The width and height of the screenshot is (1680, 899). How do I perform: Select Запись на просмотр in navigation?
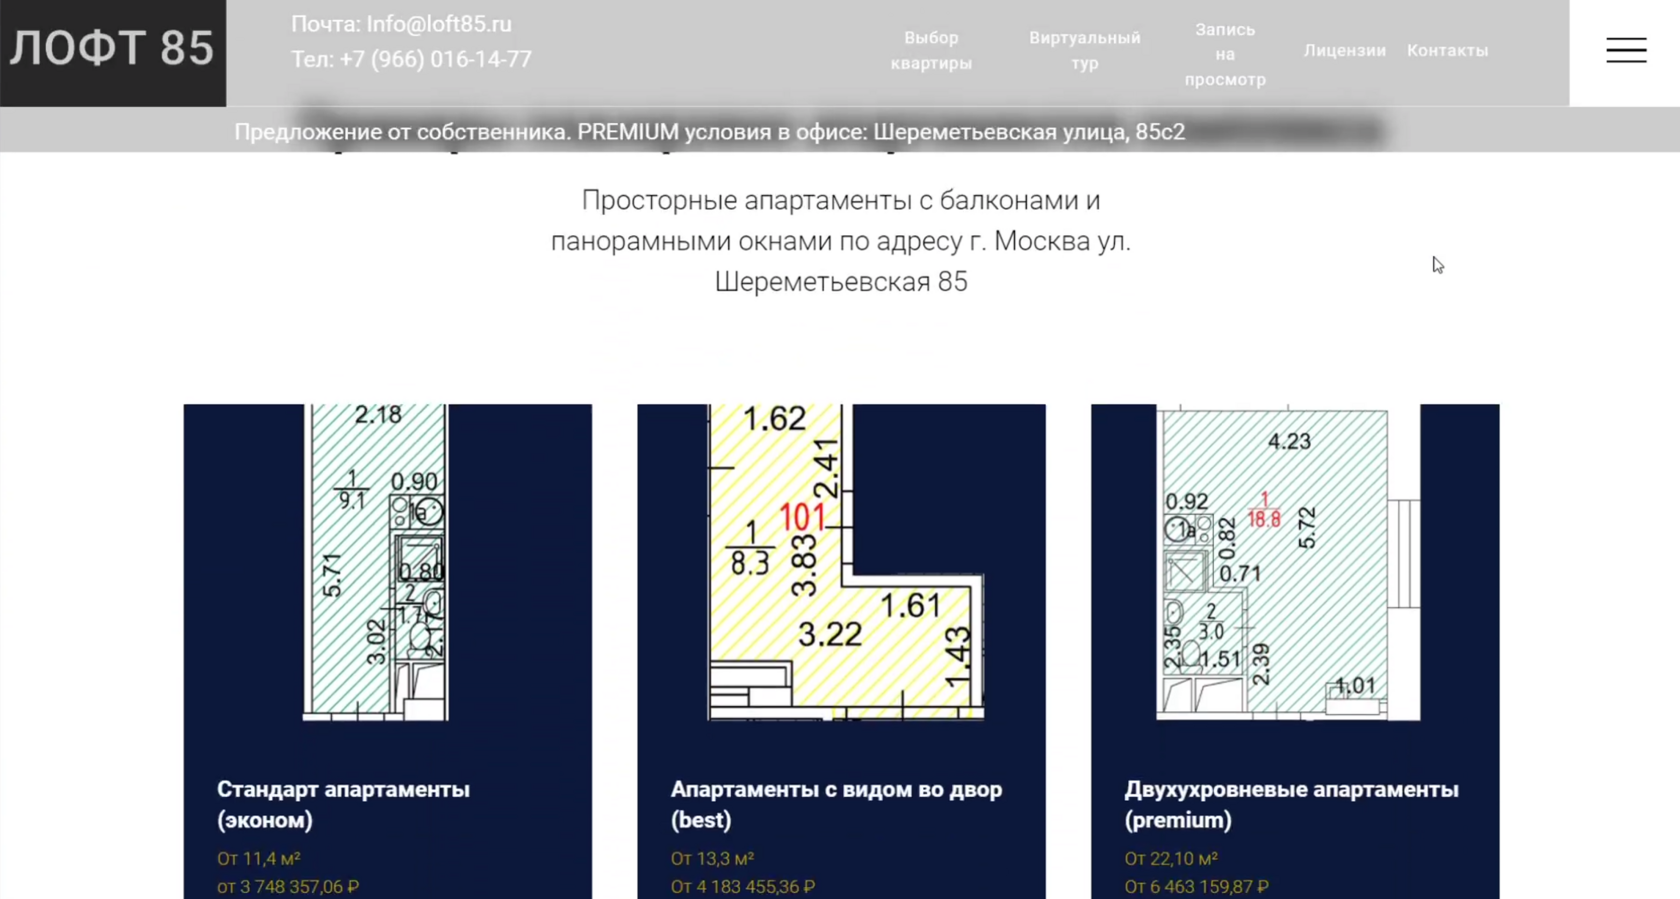(x=1225, y=54)
